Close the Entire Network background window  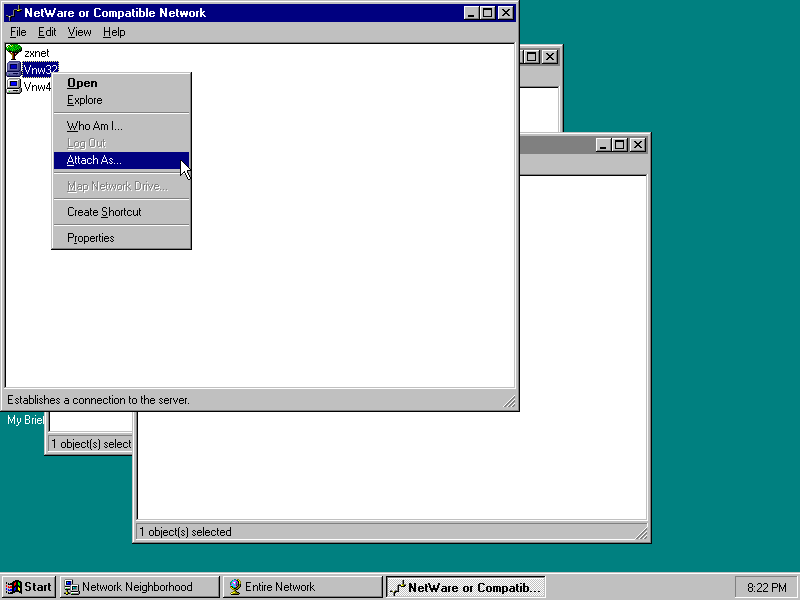pos(638,145)
